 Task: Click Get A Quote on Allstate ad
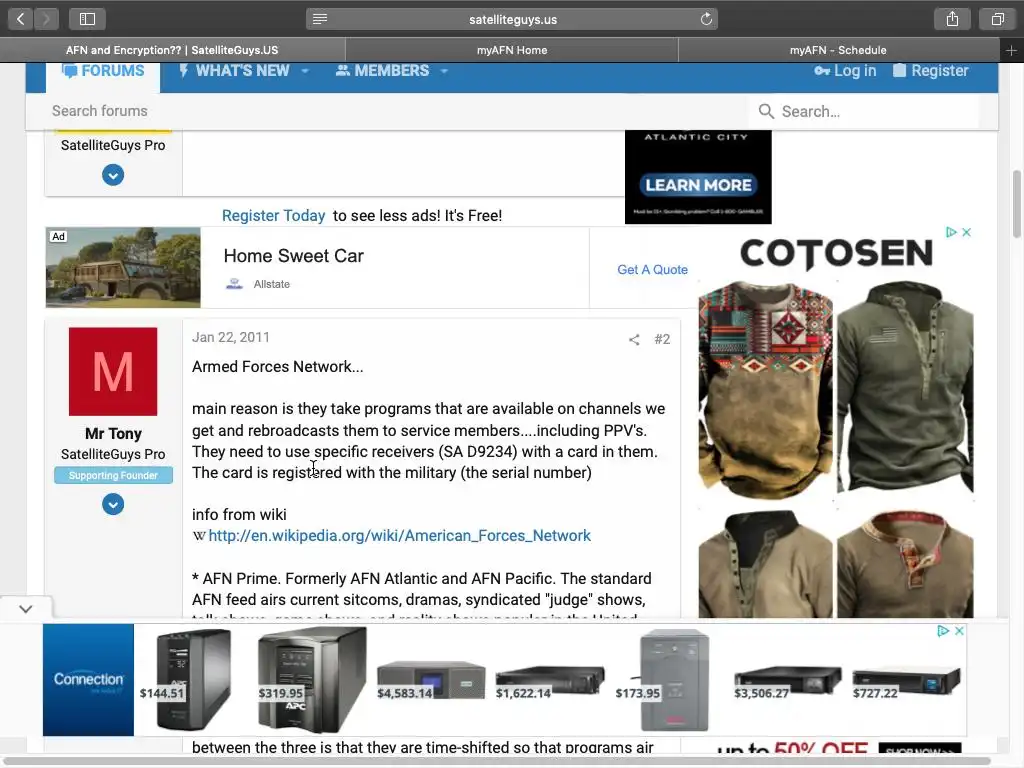(652, 270)
